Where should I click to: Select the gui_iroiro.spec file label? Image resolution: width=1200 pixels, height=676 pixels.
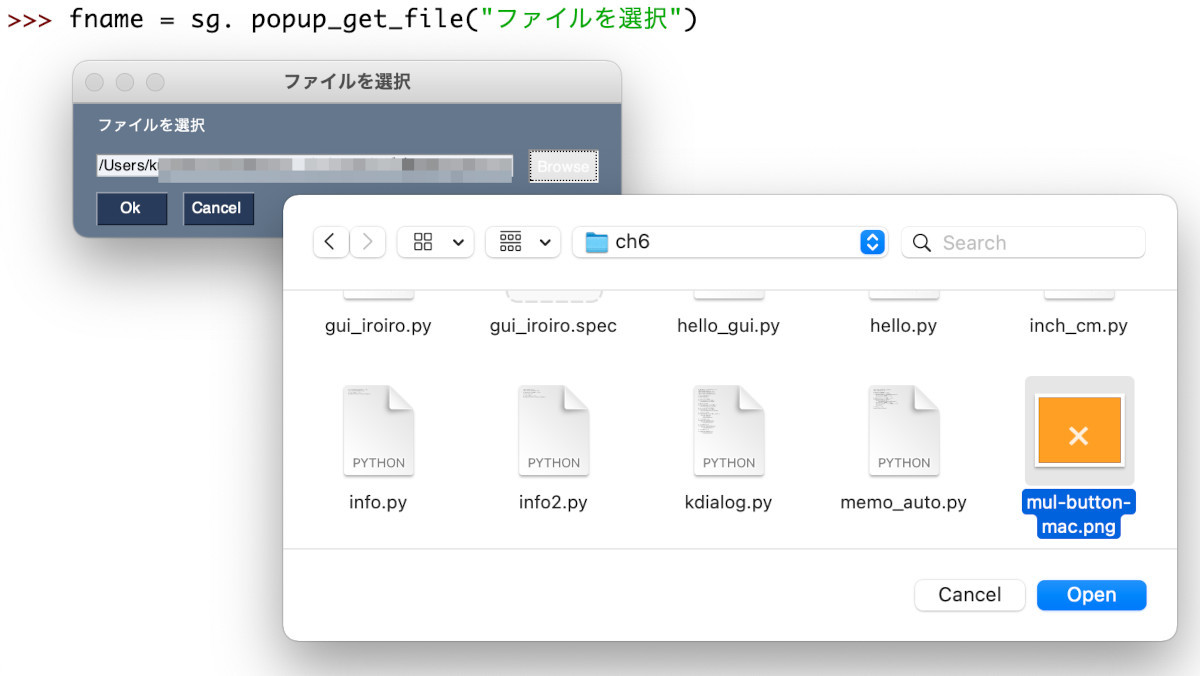tap(553, 326)
